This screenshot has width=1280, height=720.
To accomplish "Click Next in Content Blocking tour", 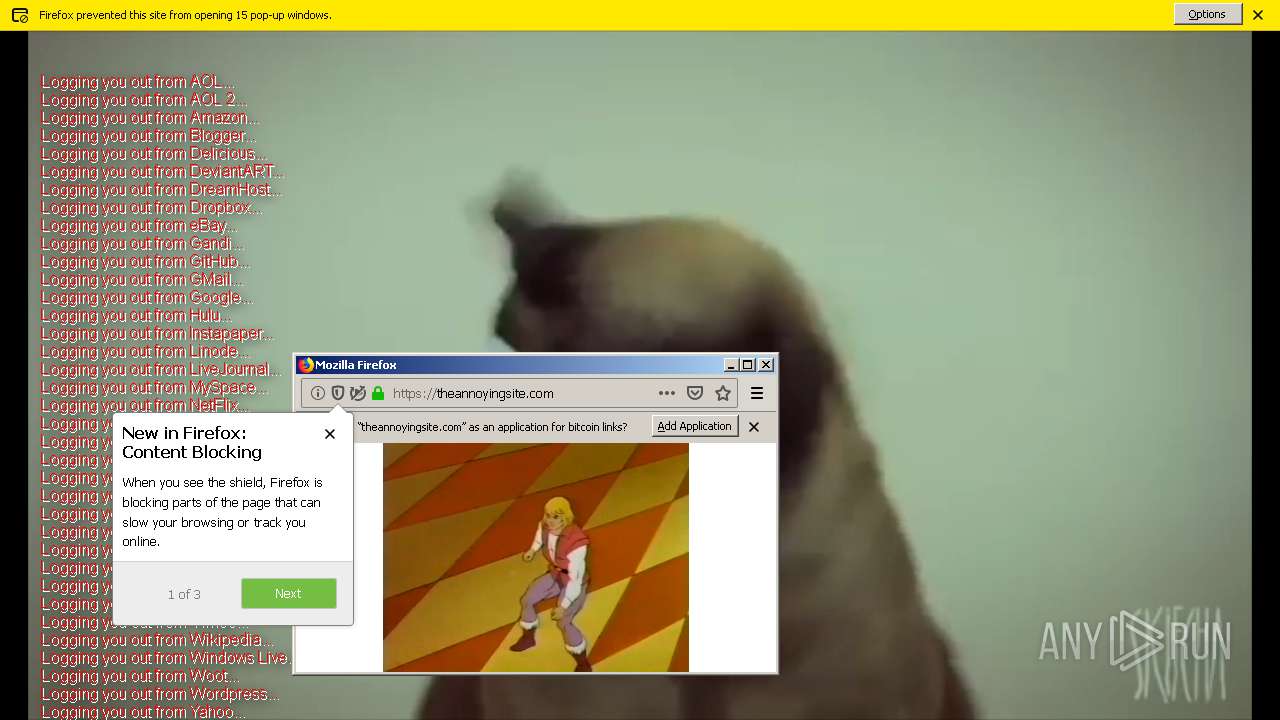I will (289, 593).
